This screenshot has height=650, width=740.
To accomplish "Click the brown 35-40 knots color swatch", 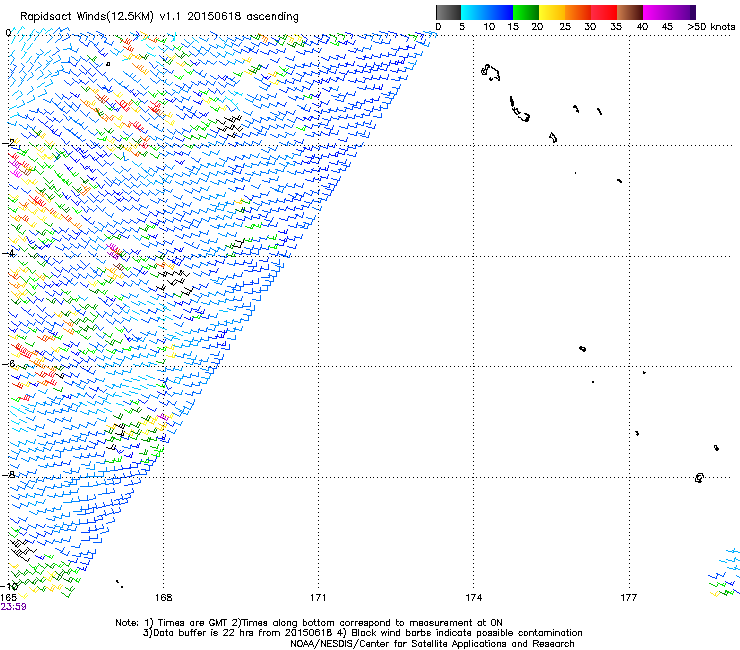I will [630, 12].
